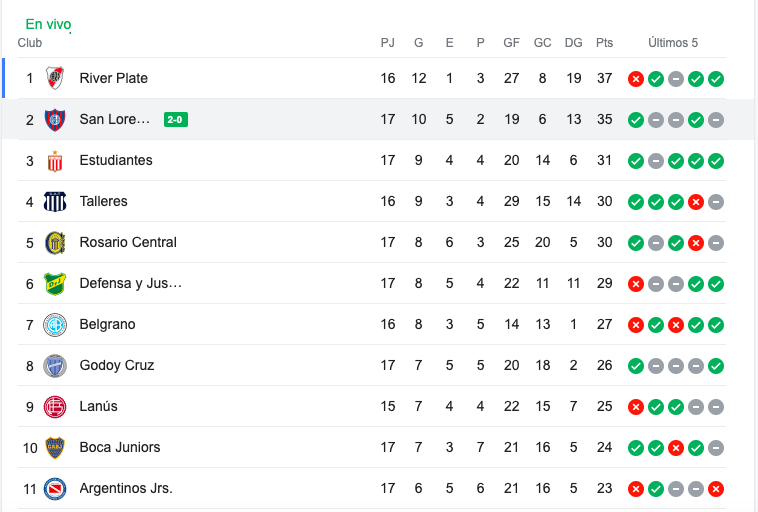Click the Belgrano club crest
758x512 pixels.
(55, 325)
